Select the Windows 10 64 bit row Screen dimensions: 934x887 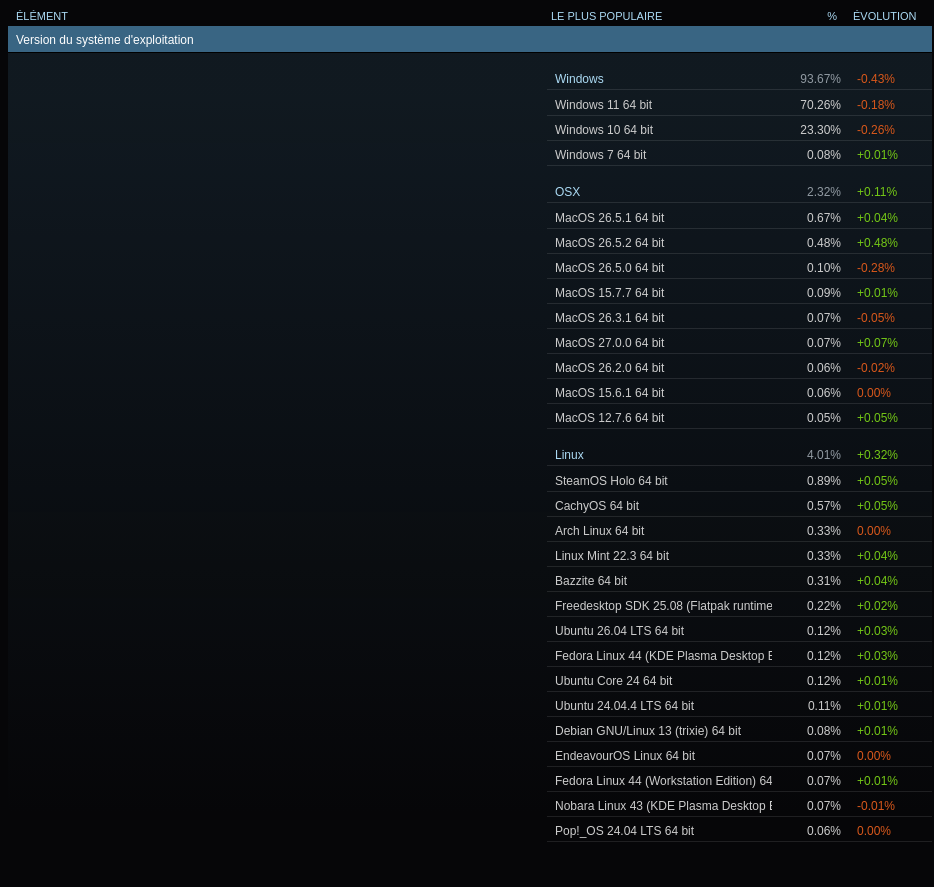coord(739,129)
